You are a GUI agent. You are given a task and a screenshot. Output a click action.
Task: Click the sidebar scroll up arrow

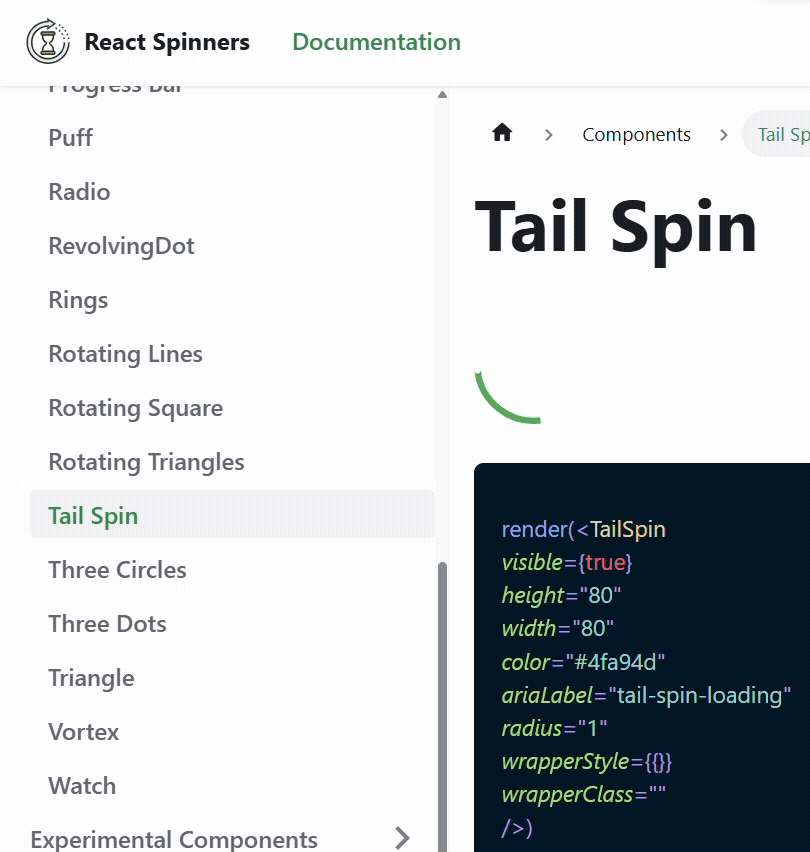442,95
